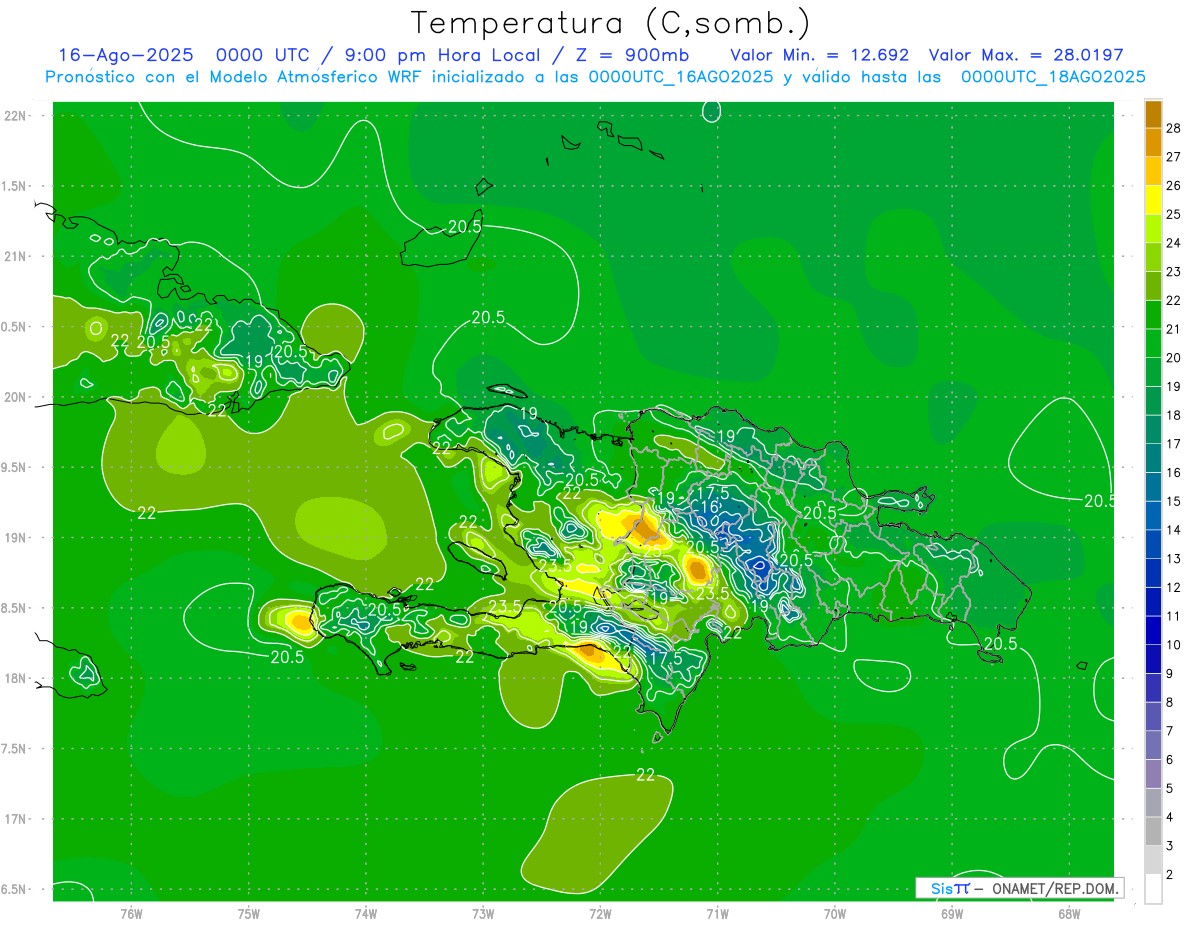Click the color bar label "9"
This screenshot has height=927, width=1200.
tap(1169, 674)
